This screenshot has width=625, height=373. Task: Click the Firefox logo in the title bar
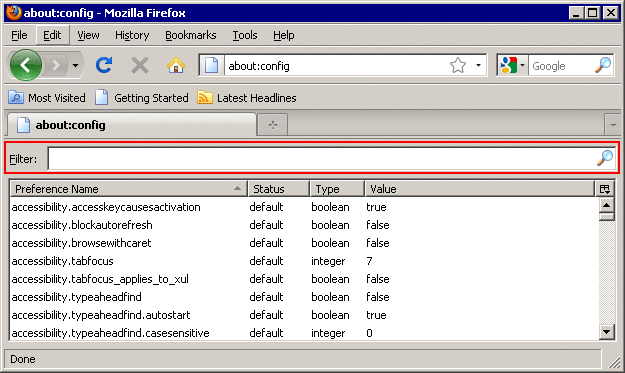coord(14,13)
